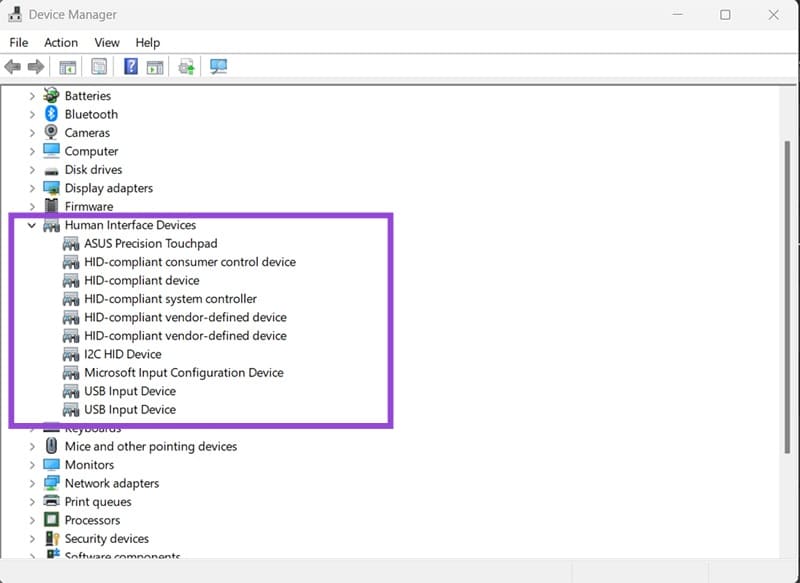The width and height of the screenshot is (800, 583).
Task: Expand the Bluetooth category
Action: pos(32,114)
